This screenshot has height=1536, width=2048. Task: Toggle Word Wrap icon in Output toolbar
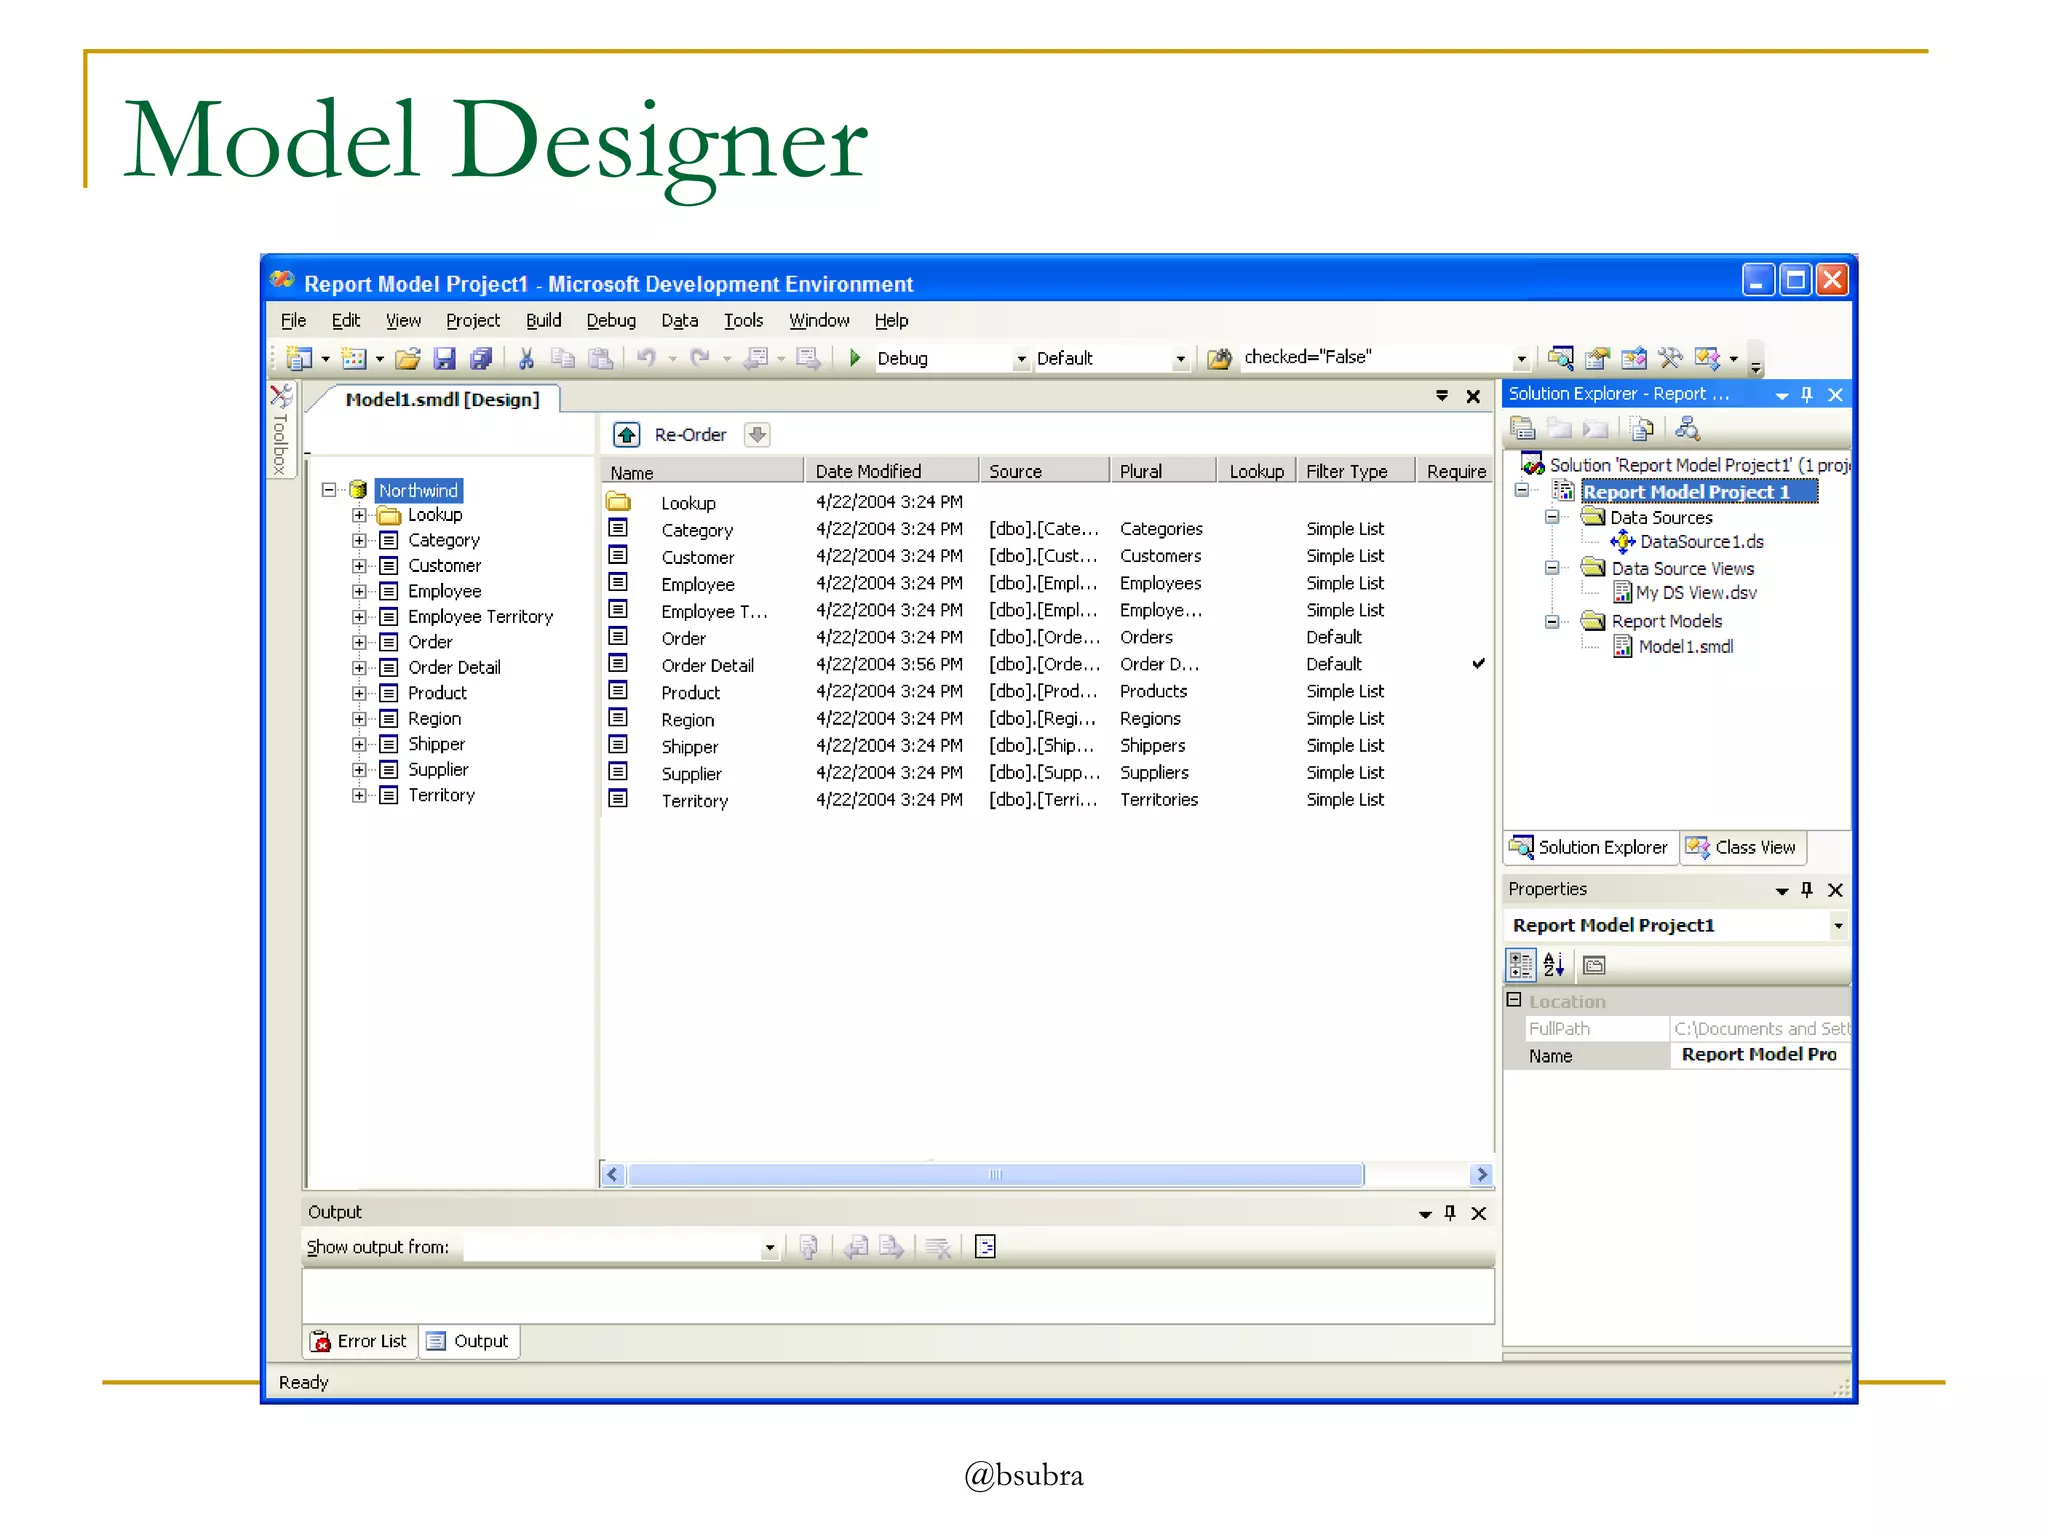click(985, 1246)
